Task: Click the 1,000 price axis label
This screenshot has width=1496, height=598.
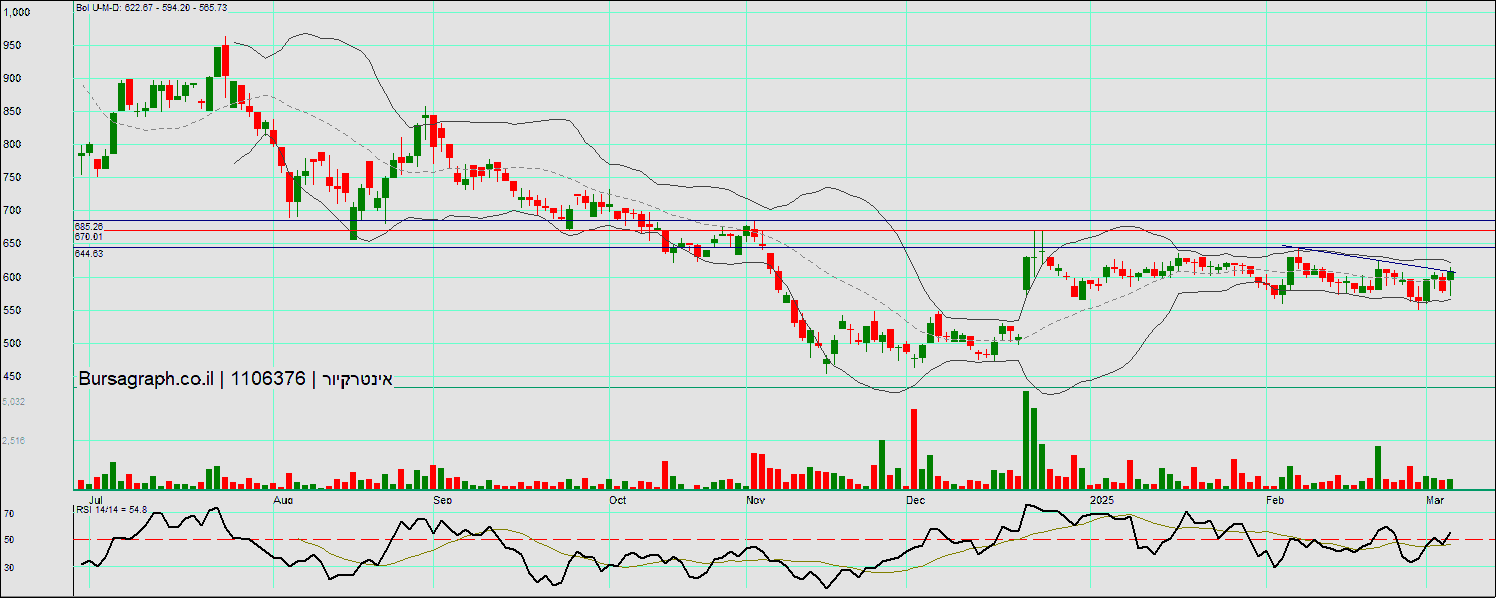Action: pyautogui.click(x=17, y=13)
